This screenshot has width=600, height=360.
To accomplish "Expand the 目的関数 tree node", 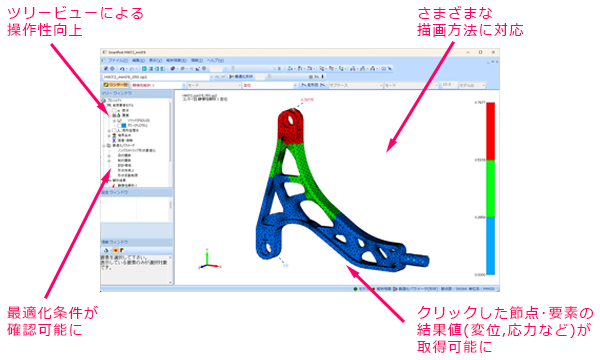I will point(109,156).
